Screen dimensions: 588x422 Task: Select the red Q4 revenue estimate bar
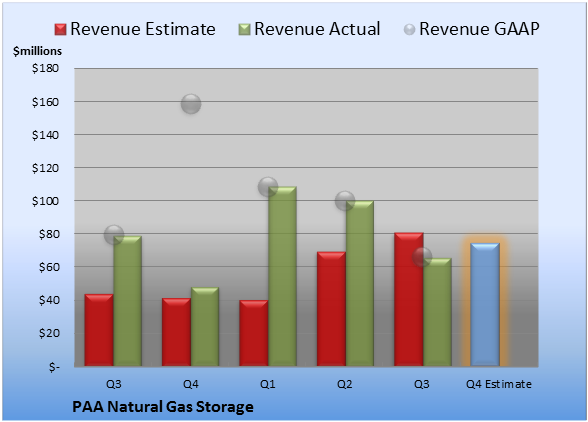176,332
